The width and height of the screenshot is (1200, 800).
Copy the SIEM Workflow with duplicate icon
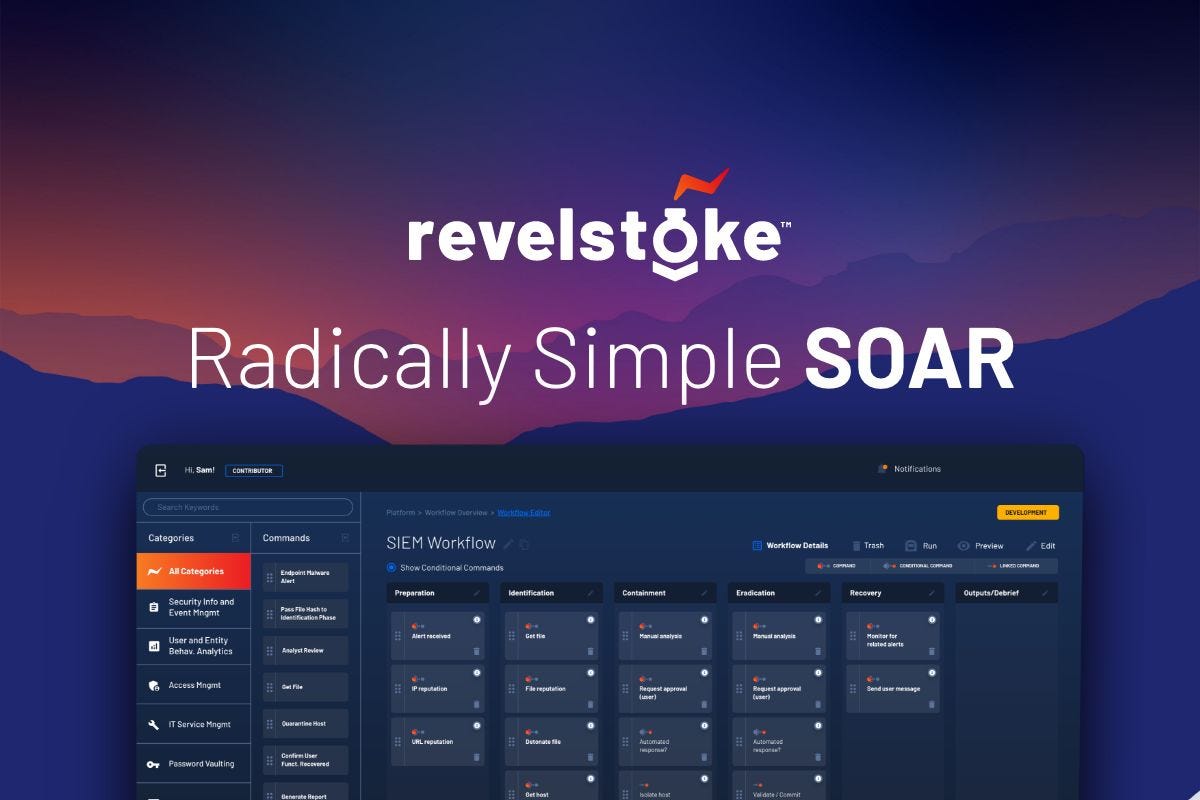tap(524, 544)
